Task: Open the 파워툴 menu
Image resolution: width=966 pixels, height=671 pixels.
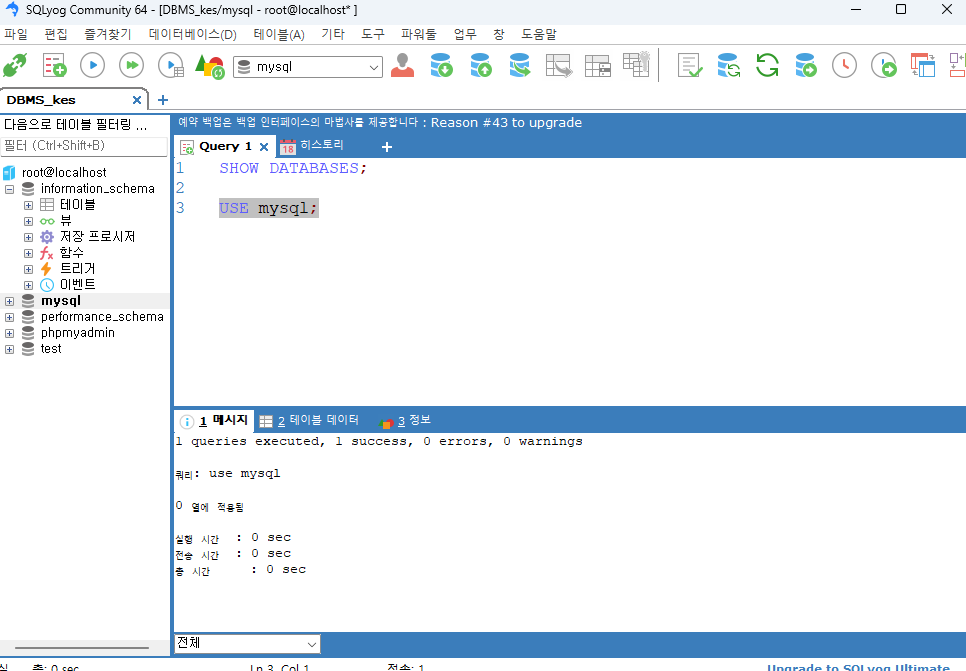Action: pyautogui.click(x=418, y=35)
